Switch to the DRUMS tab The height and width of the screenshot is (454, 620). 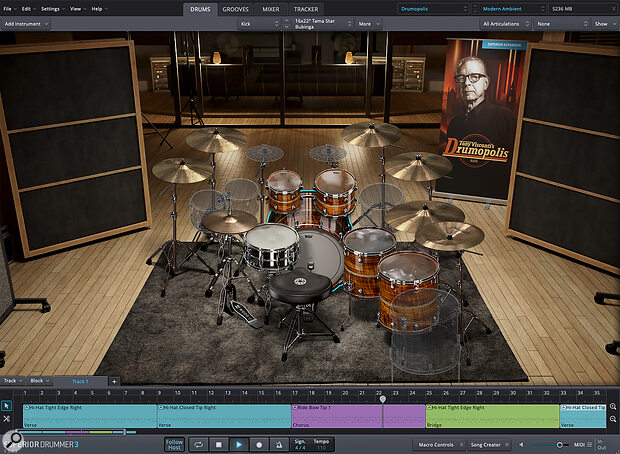point(200,9)
